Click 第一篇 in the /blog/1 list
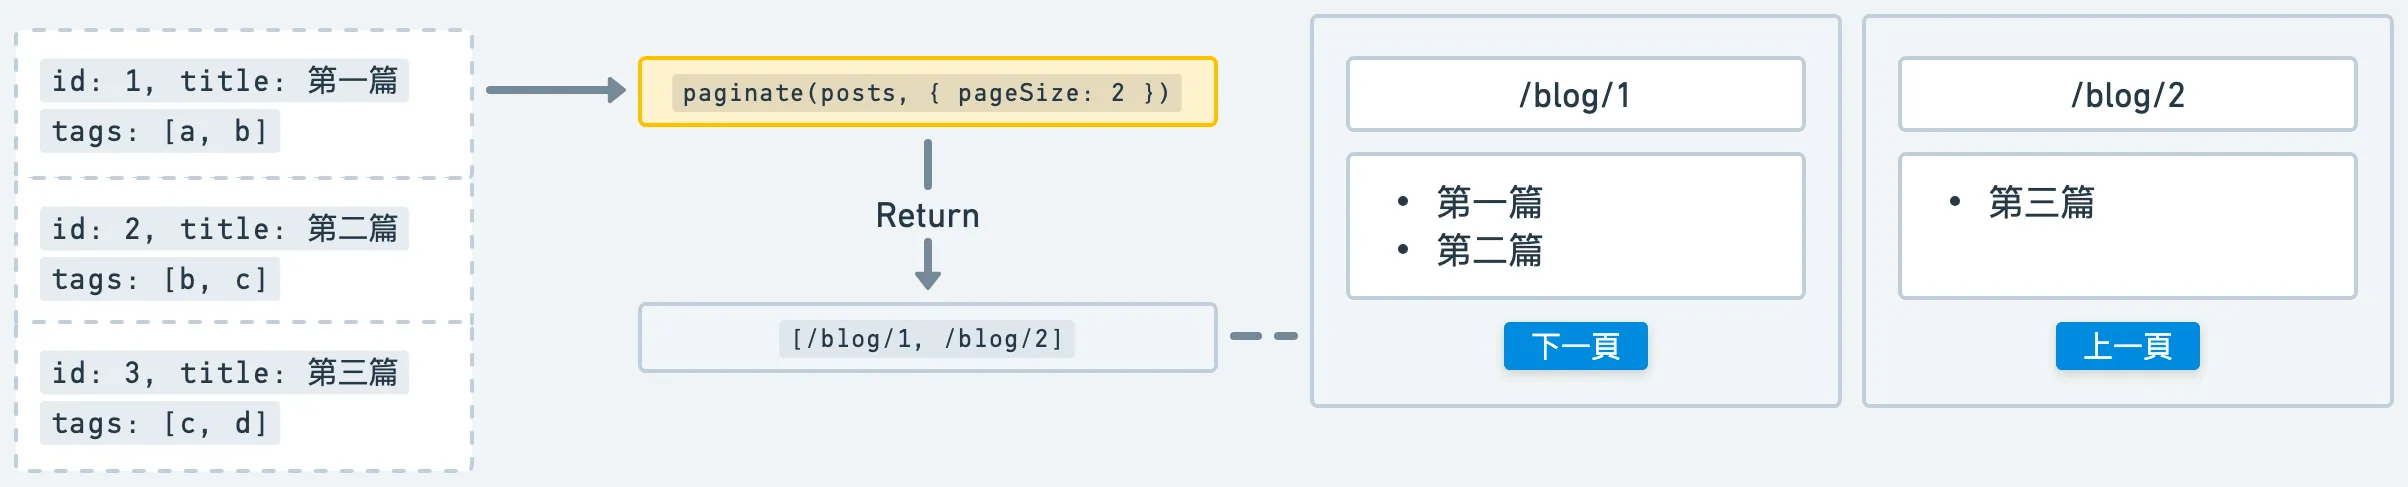2408x487 pixels. [1489, 202]
